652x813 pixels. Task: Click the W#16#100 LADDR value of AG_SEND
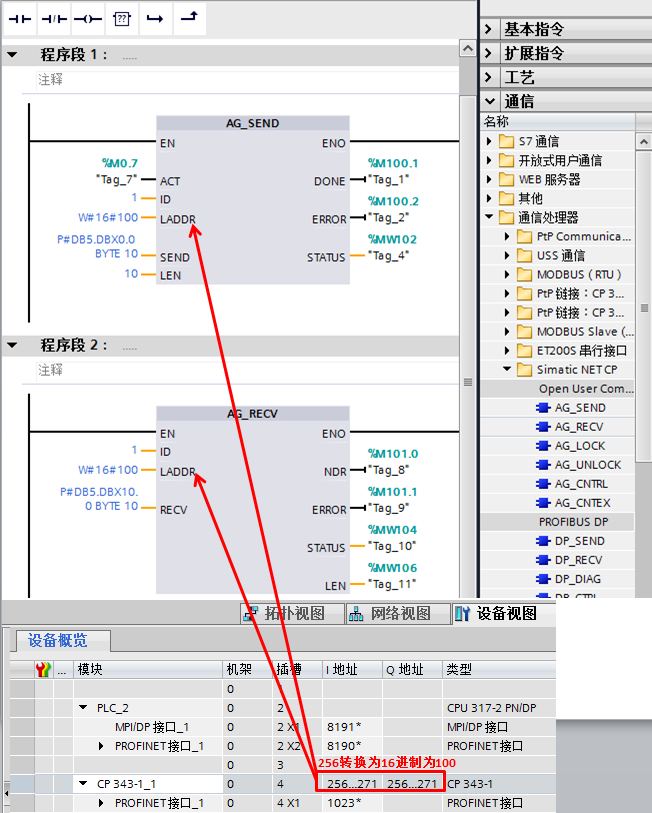tap(108, 217)
